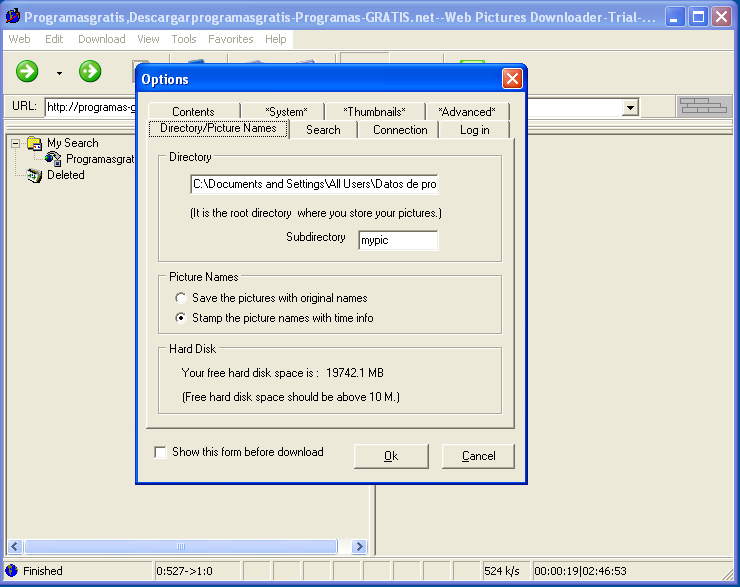Click the horizontal scrollbar thumb
This screenshot has width=740, height=587.
[x=181, y=546]
